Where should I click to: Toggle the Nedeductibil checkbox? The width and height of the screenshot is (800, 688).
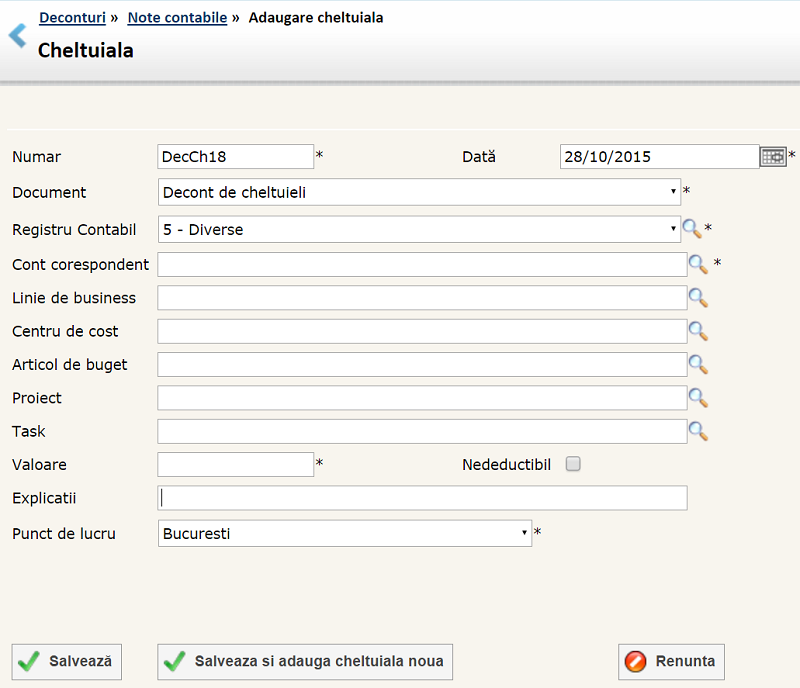coord(573,464)
